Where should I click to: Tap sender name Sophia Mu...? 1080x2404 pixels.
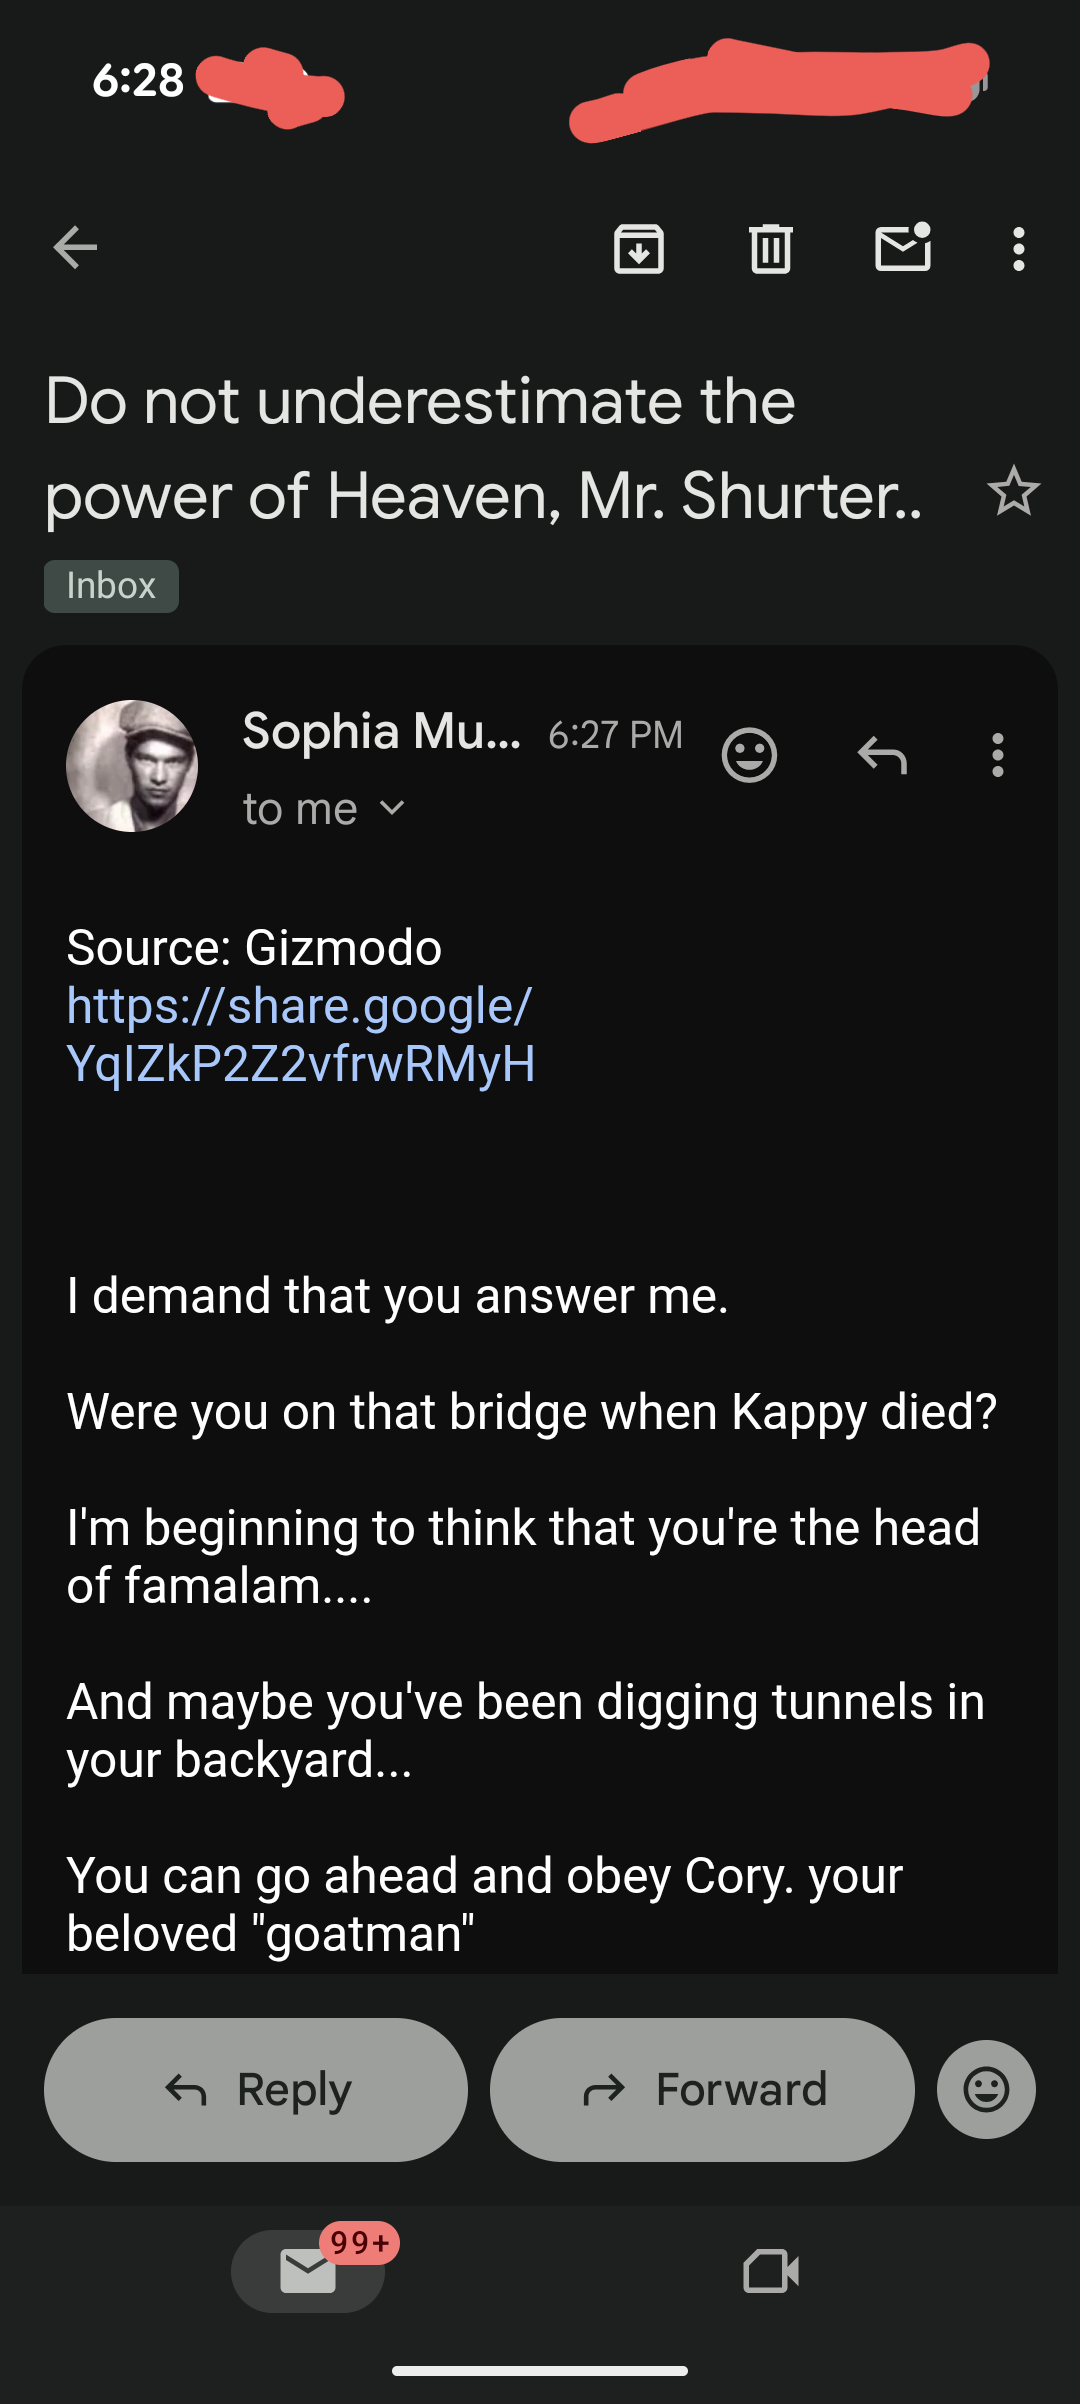381,732
